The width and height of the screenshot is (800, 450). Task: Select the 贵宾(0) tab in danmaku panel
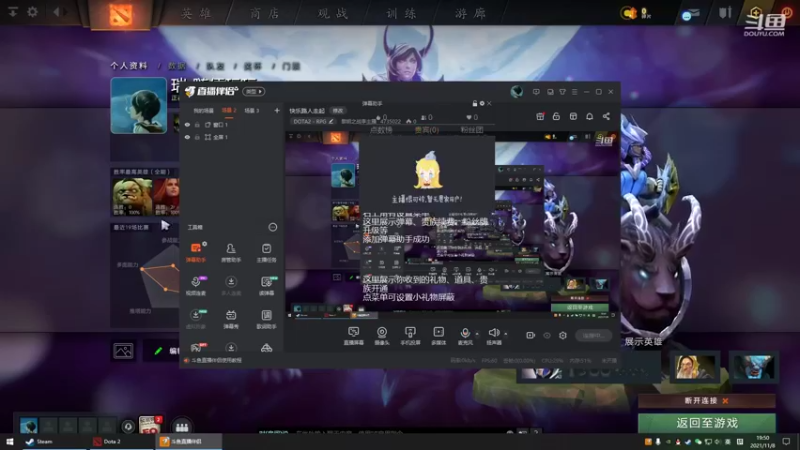click(427, 130)
